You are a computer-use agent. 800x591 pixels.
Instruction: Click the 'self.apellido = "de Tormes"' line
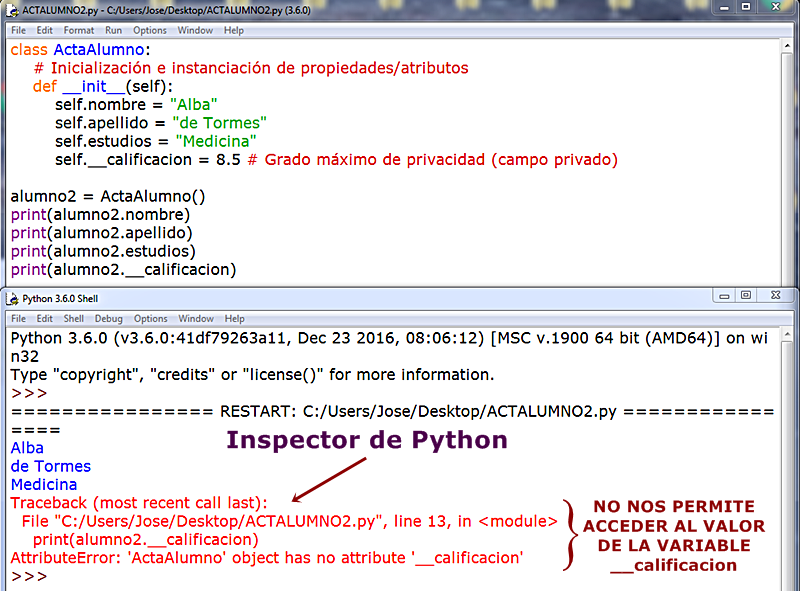click(x=161, y=123)
